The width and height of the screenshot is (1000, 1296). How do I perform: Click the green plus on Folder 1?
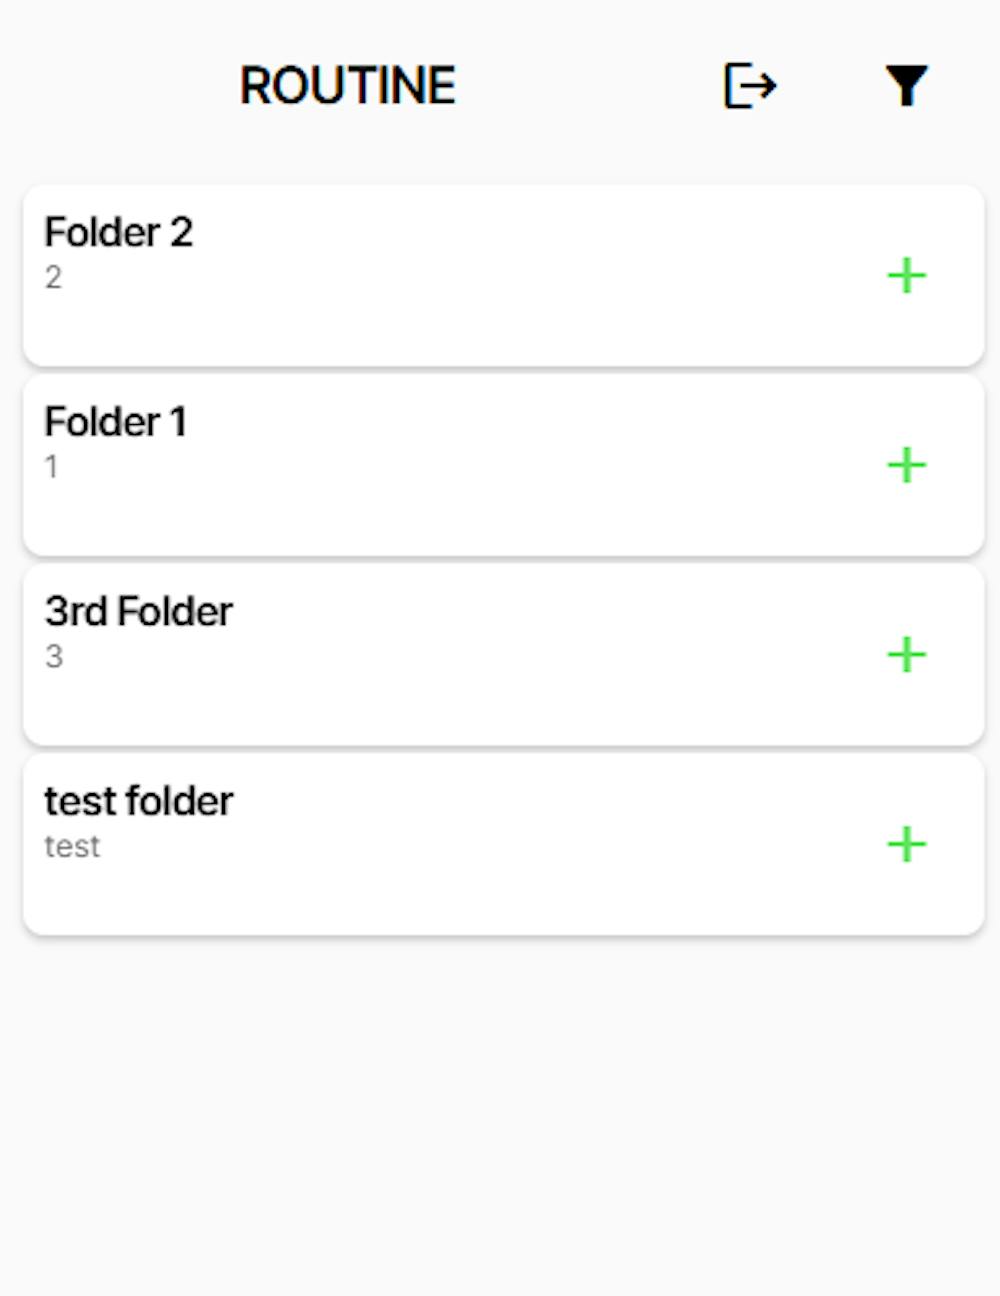pos(907,466)
